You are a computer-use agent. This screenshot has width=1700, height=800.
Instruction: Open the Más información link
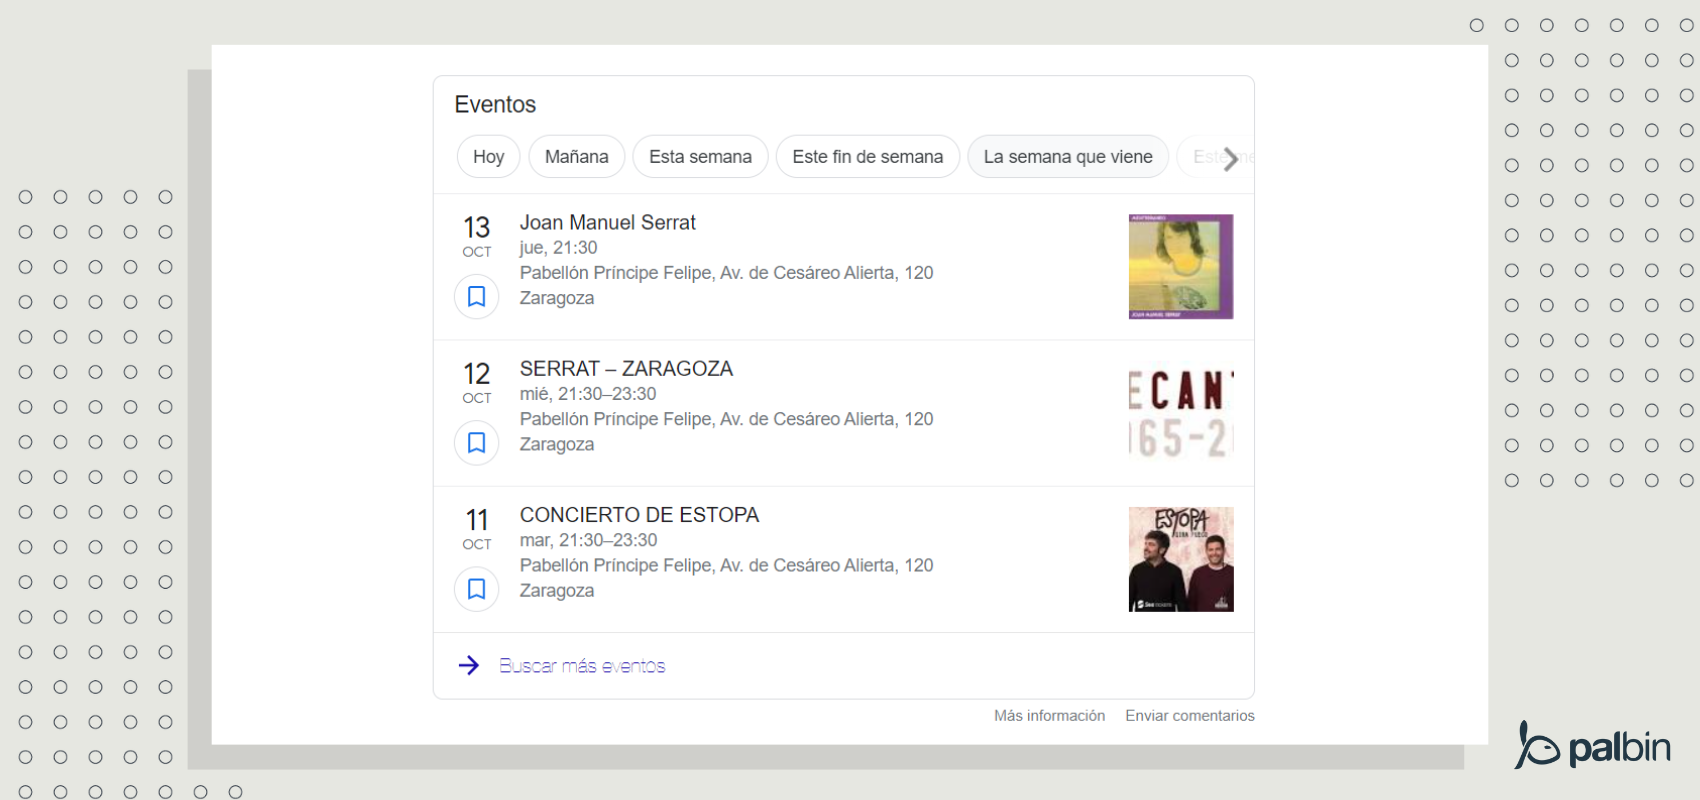point(1049,716)
